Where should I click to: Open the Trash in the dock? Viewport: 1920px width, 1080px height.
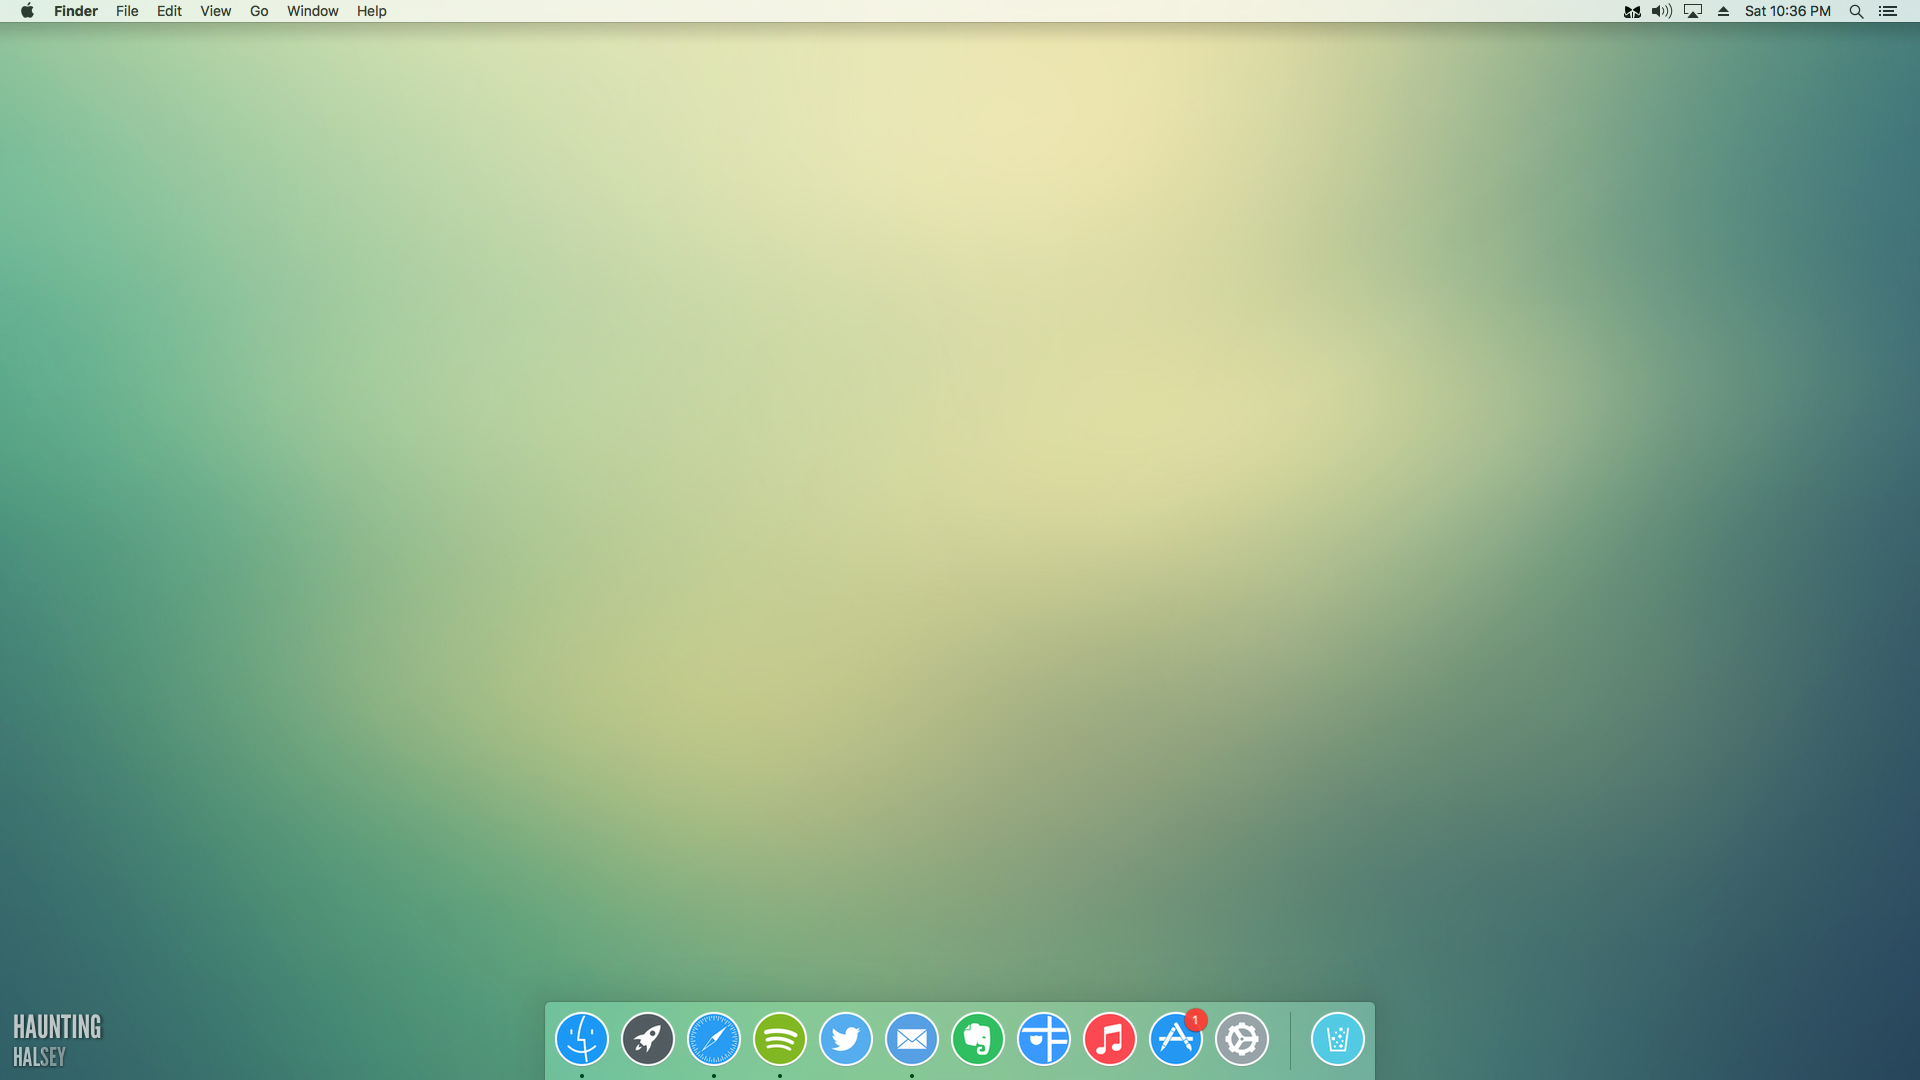tap(1338, 1039)
